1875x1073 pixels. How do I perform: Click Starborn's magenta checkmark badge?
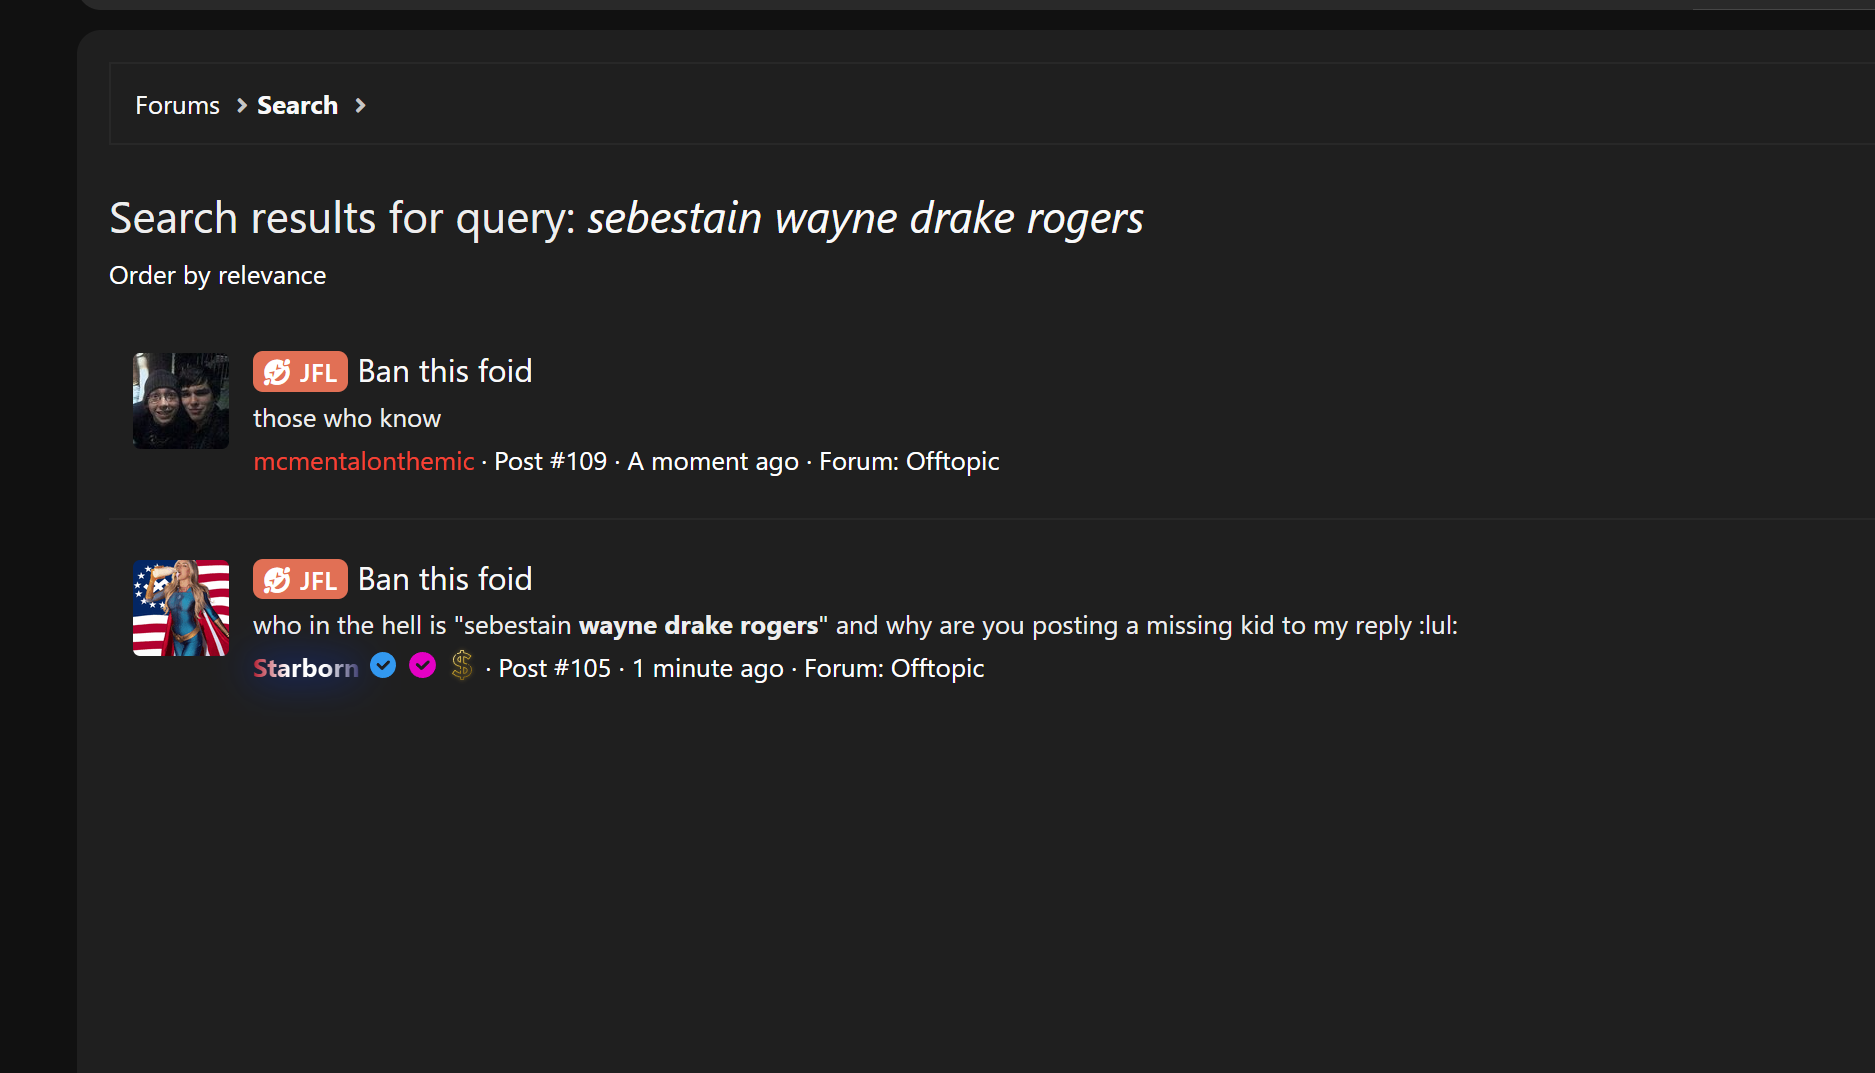point(423,666)
